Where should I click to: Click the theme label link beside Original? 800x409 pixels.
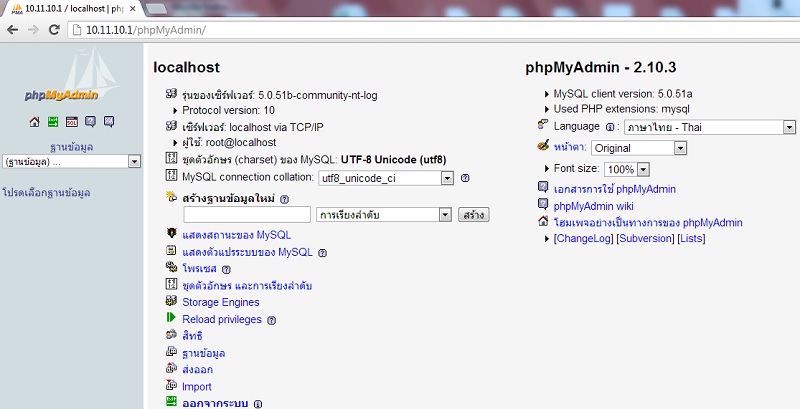pyautogui.click(x=570, y=147)
